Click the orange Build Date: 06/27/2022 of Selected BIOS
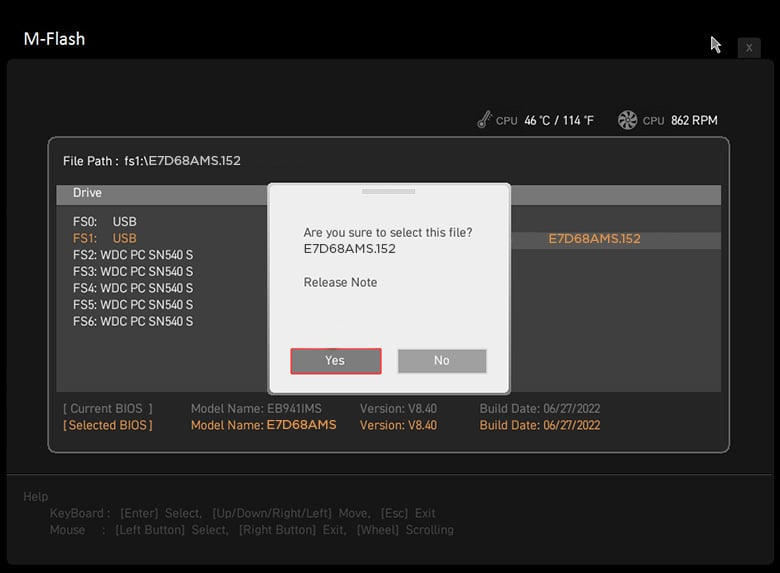The width and height of the screenshot is (780, 573). 540,425
